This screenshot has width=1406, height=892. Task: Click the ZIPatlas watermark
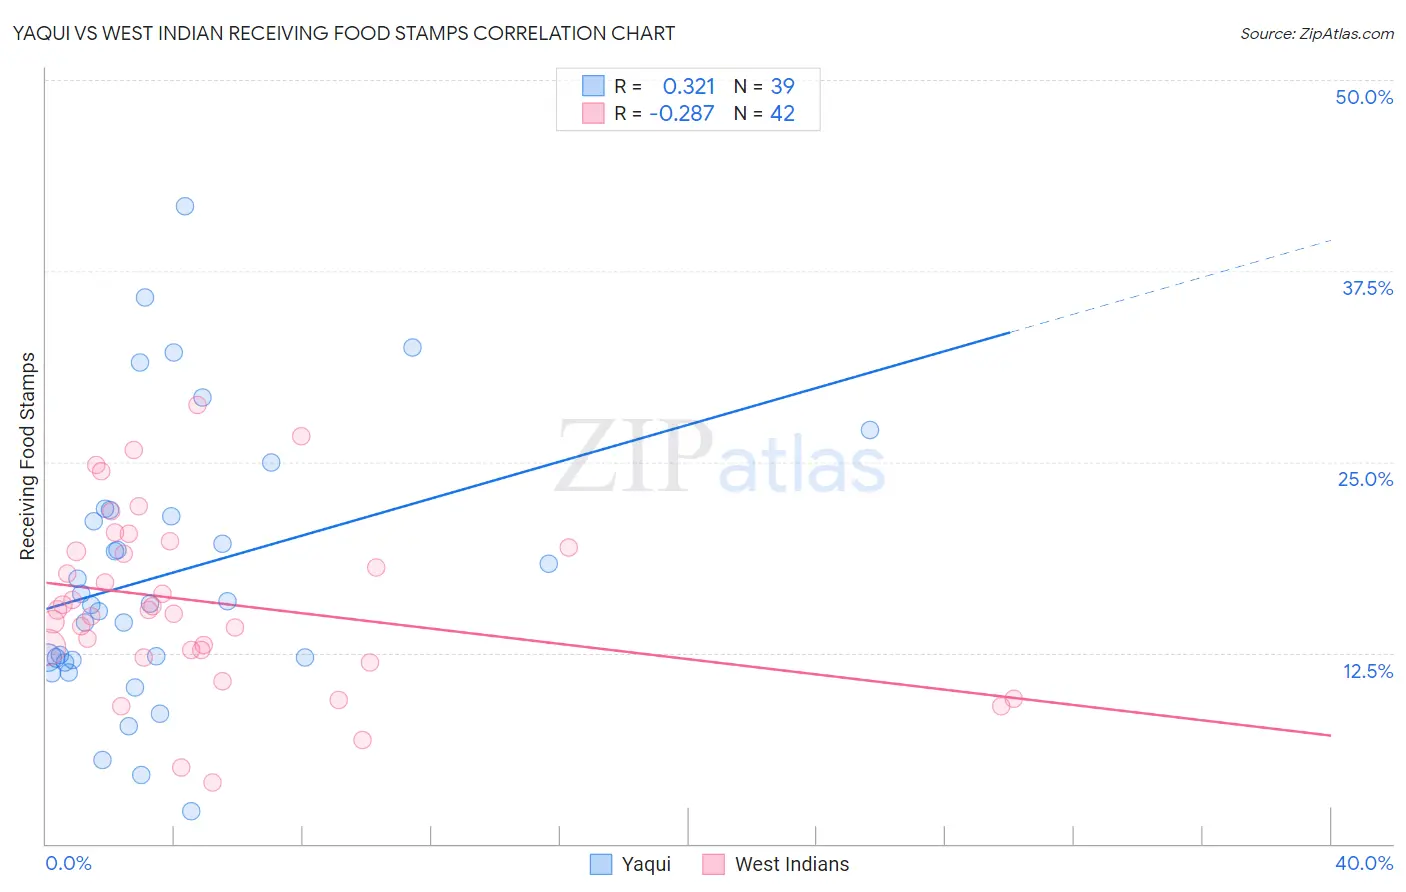click(720, 458)
